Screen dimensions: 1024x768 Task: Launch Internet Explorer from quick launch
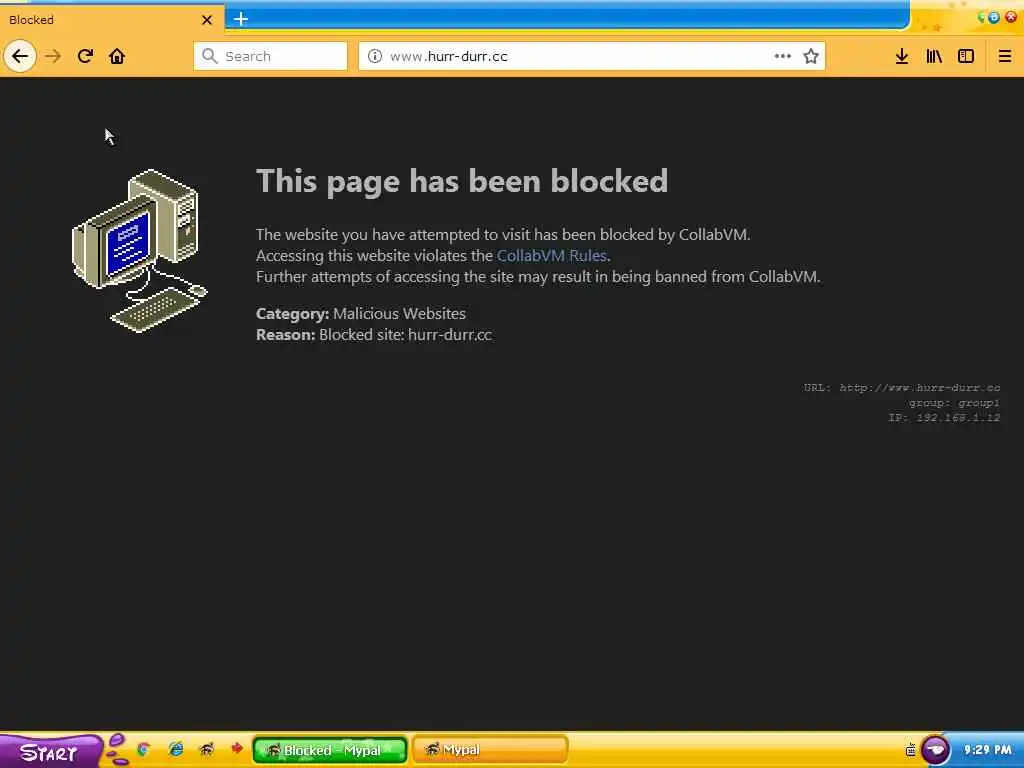pos(176,749)
